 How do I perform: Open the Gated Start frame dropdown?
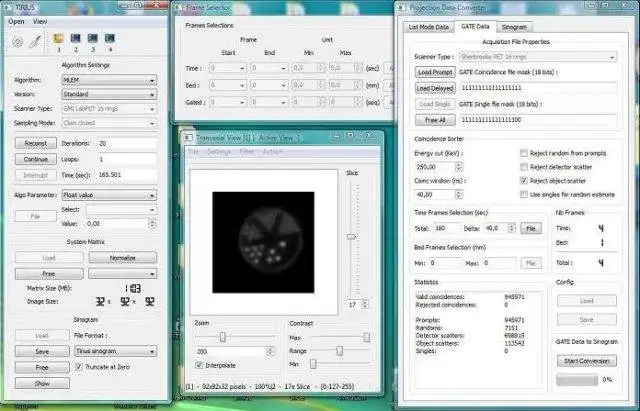point(227,102)
